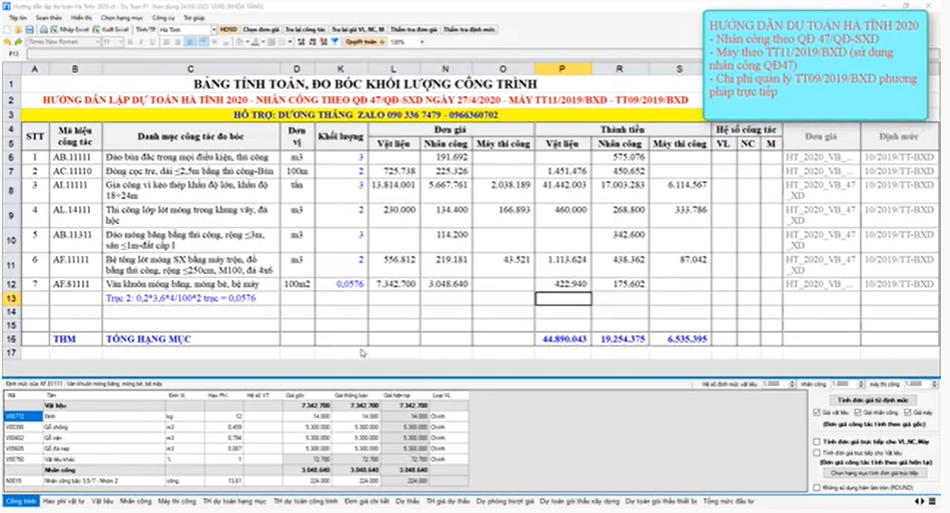Toggle bold formatting
950x513 pixels.
[130, 42]
